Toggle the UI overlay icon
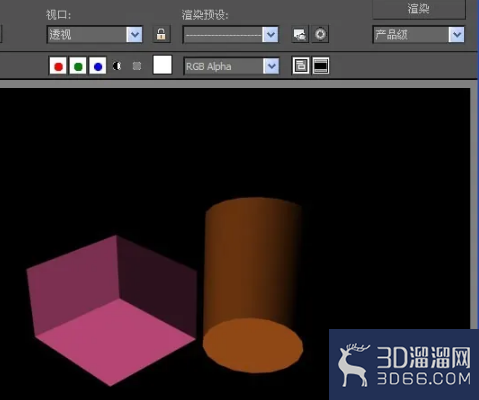The image size is (479, 400). pos(301,65)
